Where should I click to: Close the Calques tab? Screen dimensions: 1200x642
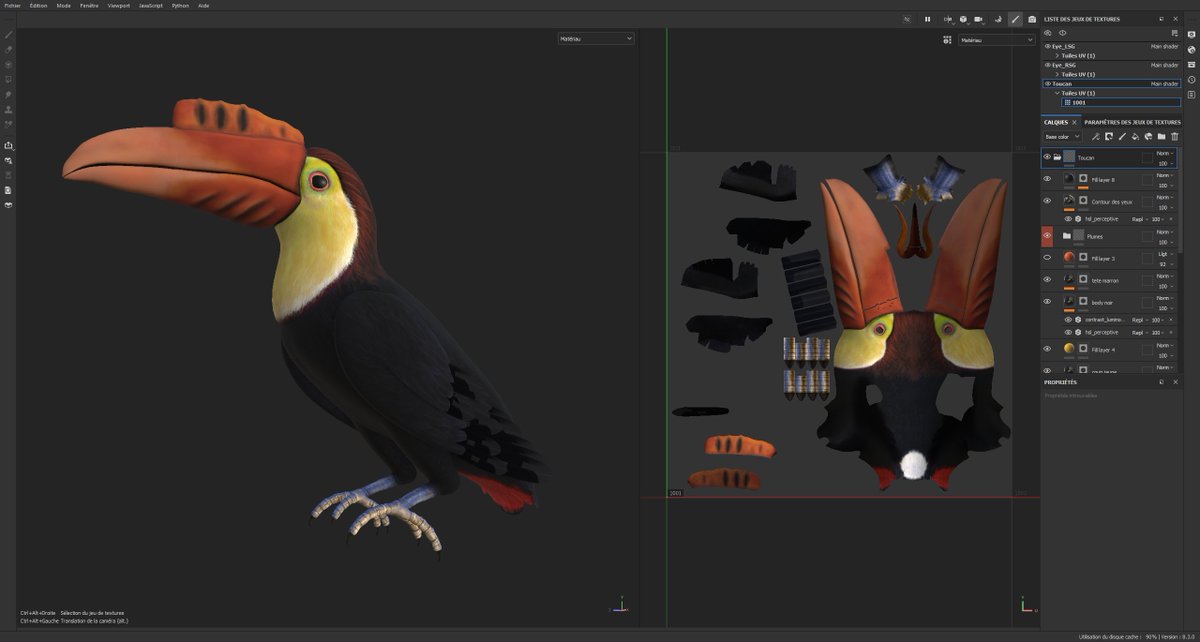point(1075,122)
